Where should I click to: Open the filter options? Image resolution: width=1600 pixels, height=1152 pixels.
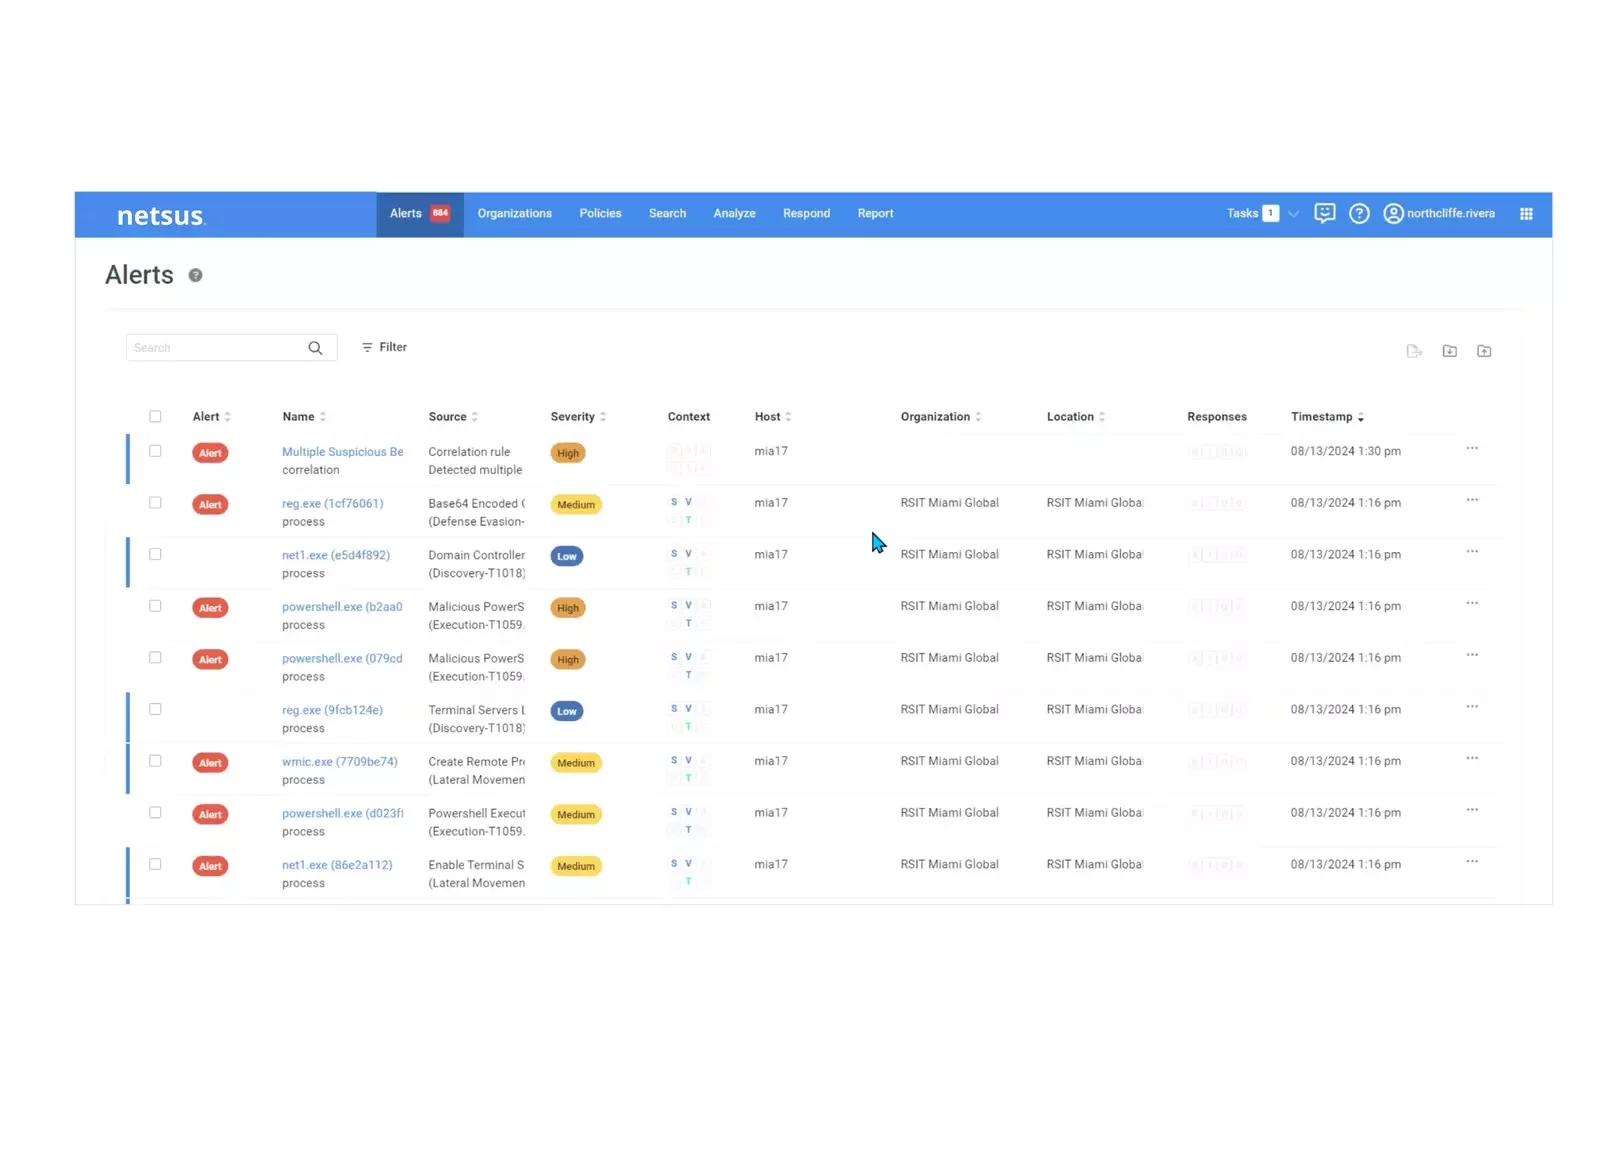click(x=385, y=347)
